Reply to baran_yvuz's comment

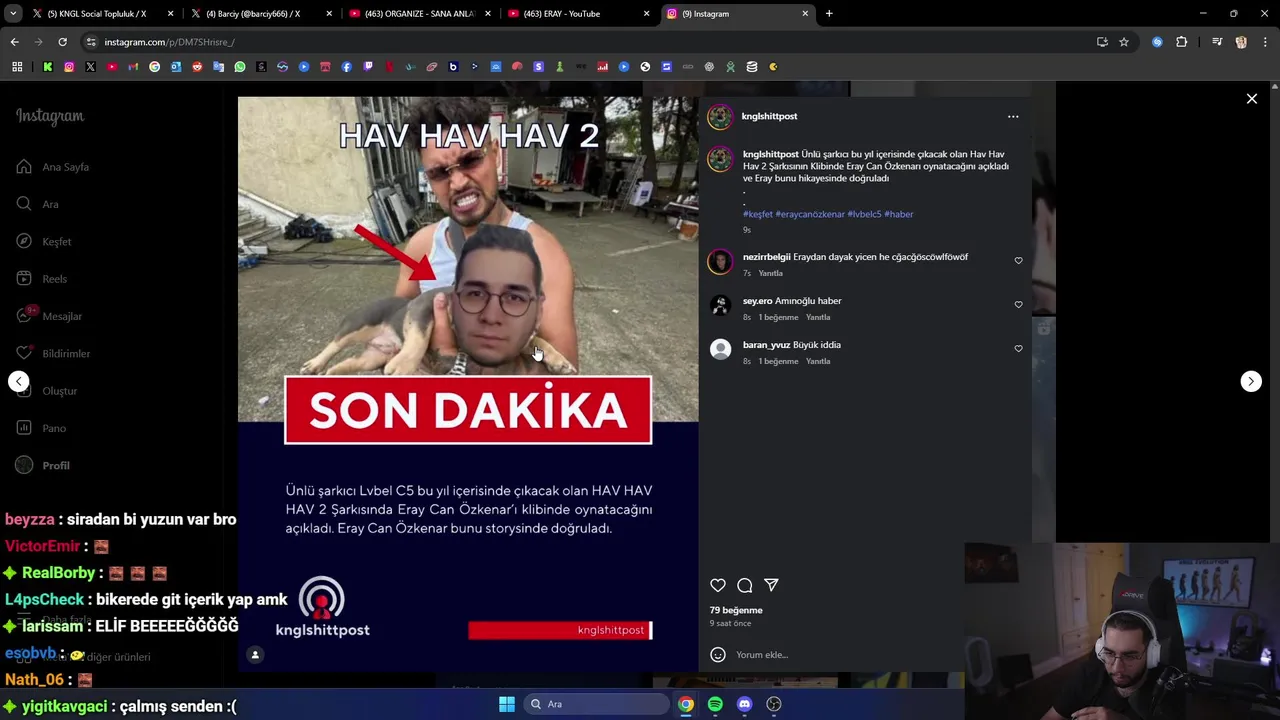[818, 361]
